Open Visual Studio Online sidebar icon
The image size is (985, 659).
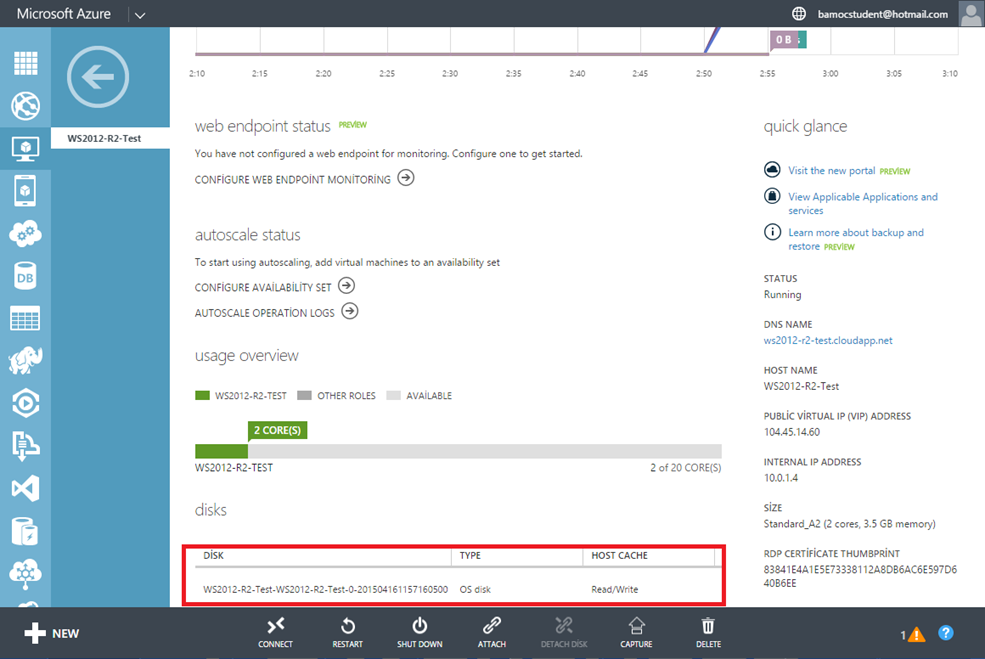pyautogui.click(x=25, y=489)
